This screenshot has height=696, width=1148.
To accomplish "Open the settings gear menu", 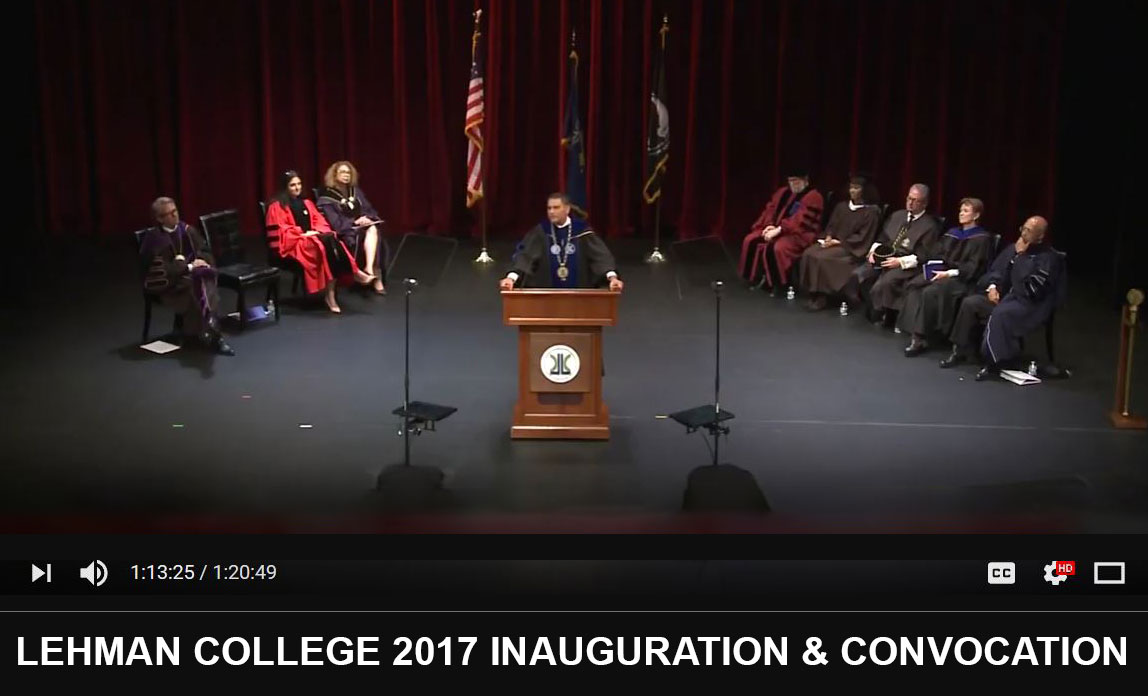I will click(1055, 573).
